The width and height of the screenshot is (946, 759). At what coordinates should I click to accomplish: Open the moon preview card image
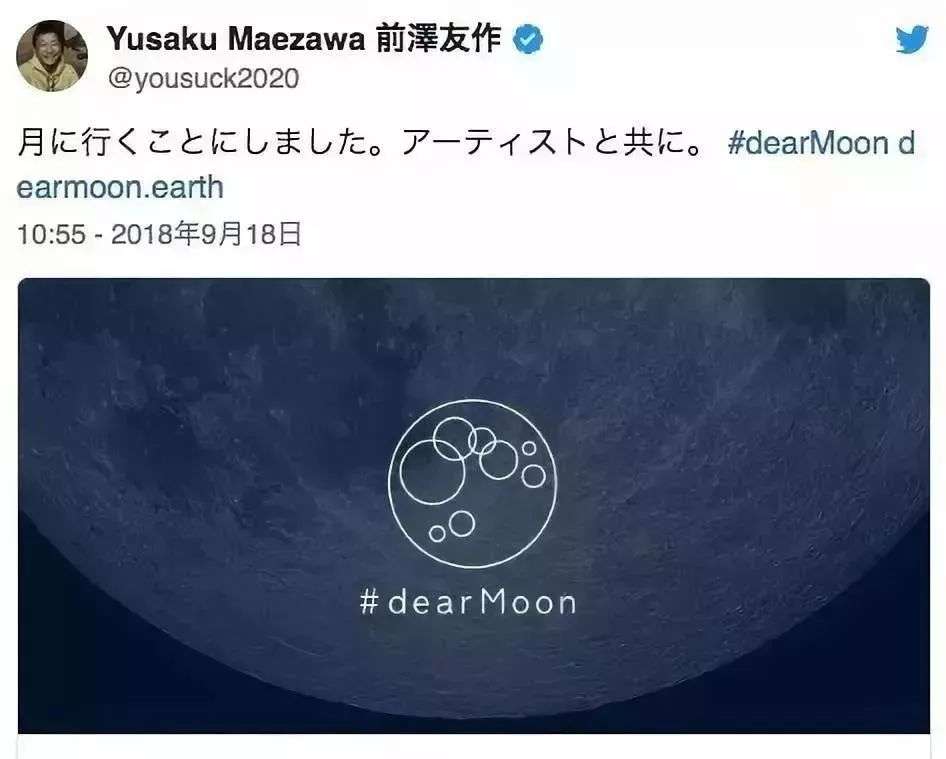(x=474, y=506)
